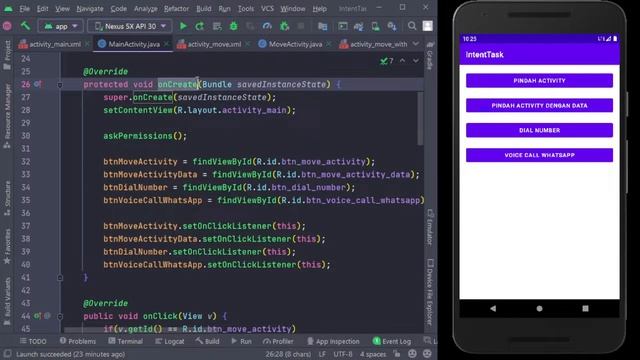Click the Attach Debugger to Android Process icon

[x=284, y=26]
